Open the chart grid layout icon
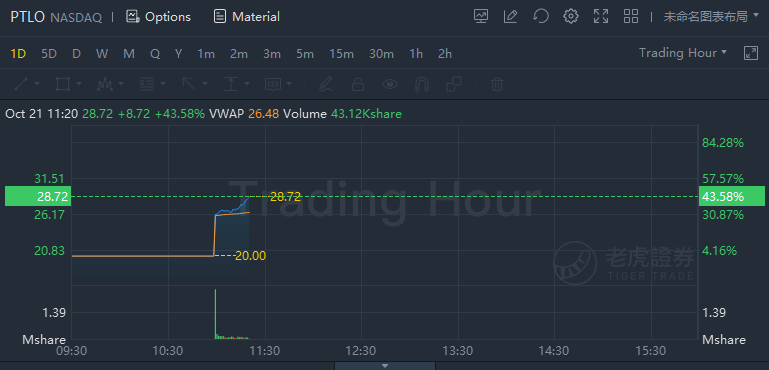Image resolution: width=769 pixels, height=370 pixels. pyautogui.click(x=631, y=16)
